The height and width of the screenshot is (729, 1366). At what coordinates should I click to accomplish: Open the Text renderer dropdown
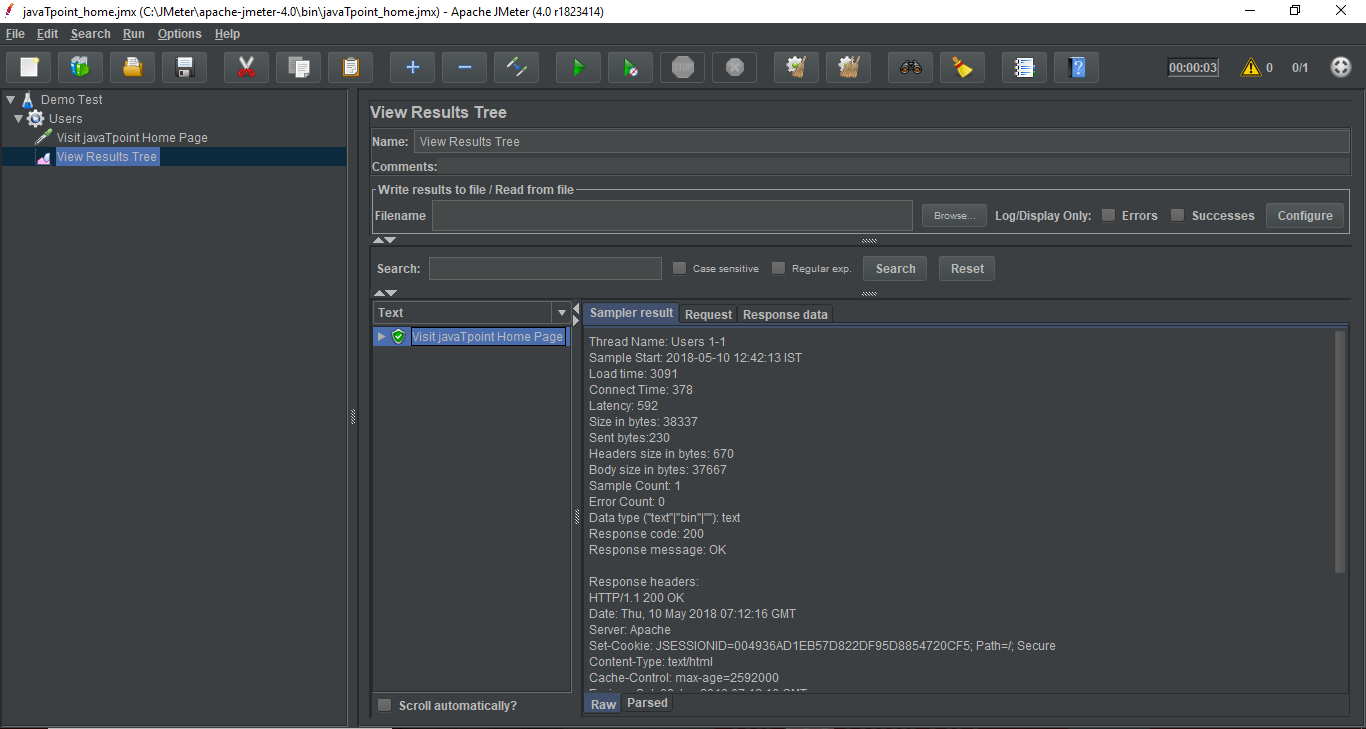(x=472, y=313)
